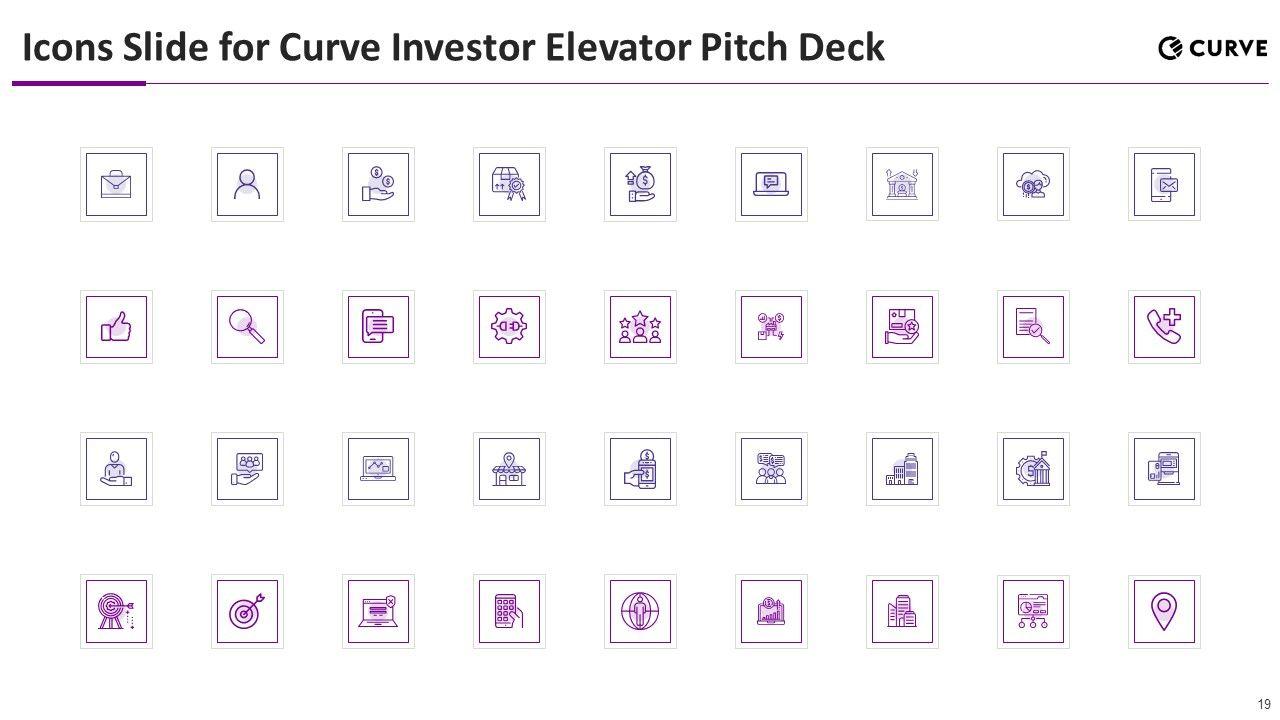Select the hand holding coins icon

(378, 184)
